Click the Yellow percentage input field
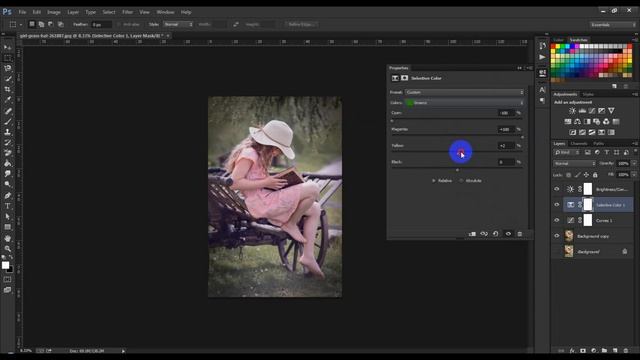 [506, 146]
